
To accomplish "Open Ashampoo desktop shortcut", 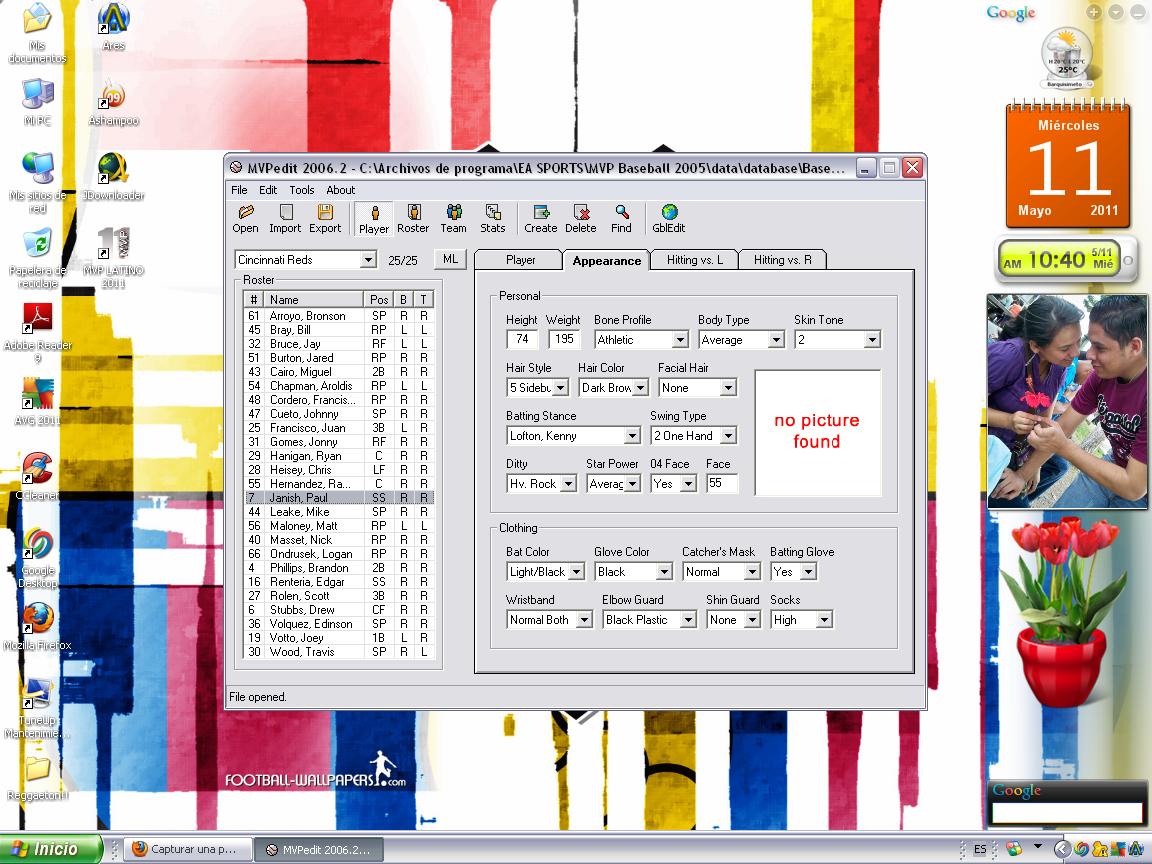I will (114, 102).
